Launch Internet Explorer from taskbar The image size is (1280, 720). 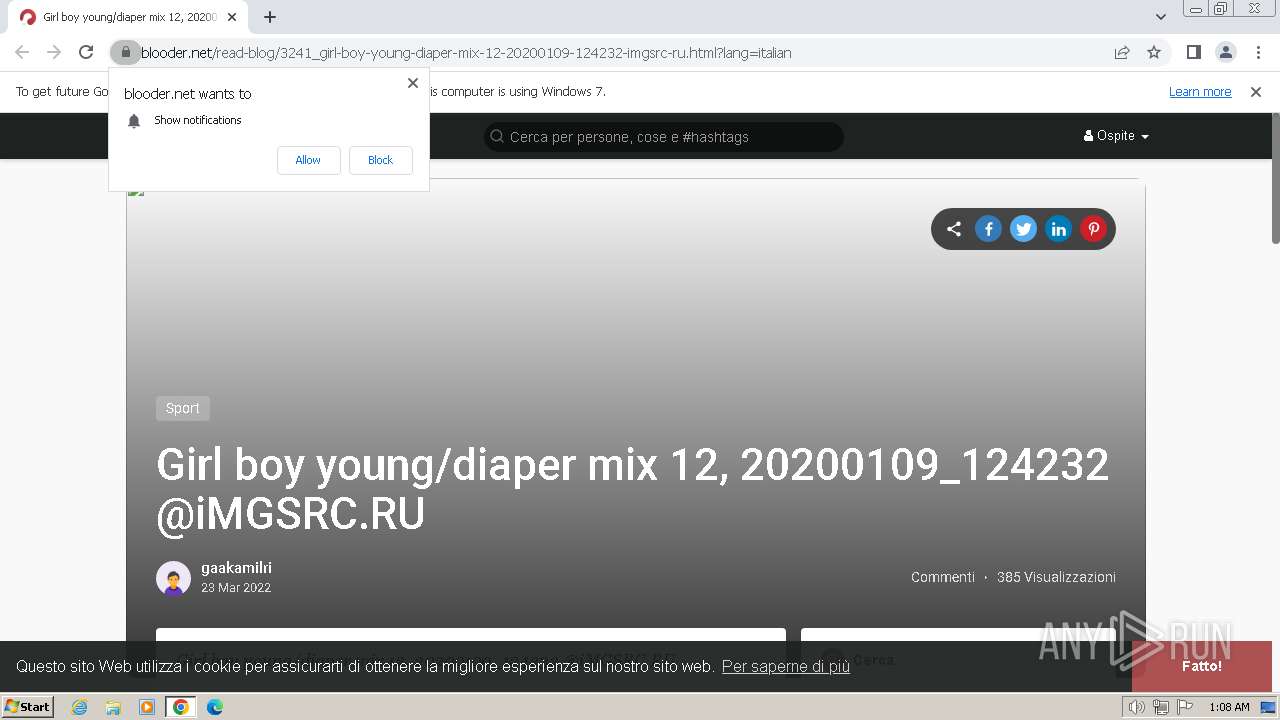pos(79,707)
